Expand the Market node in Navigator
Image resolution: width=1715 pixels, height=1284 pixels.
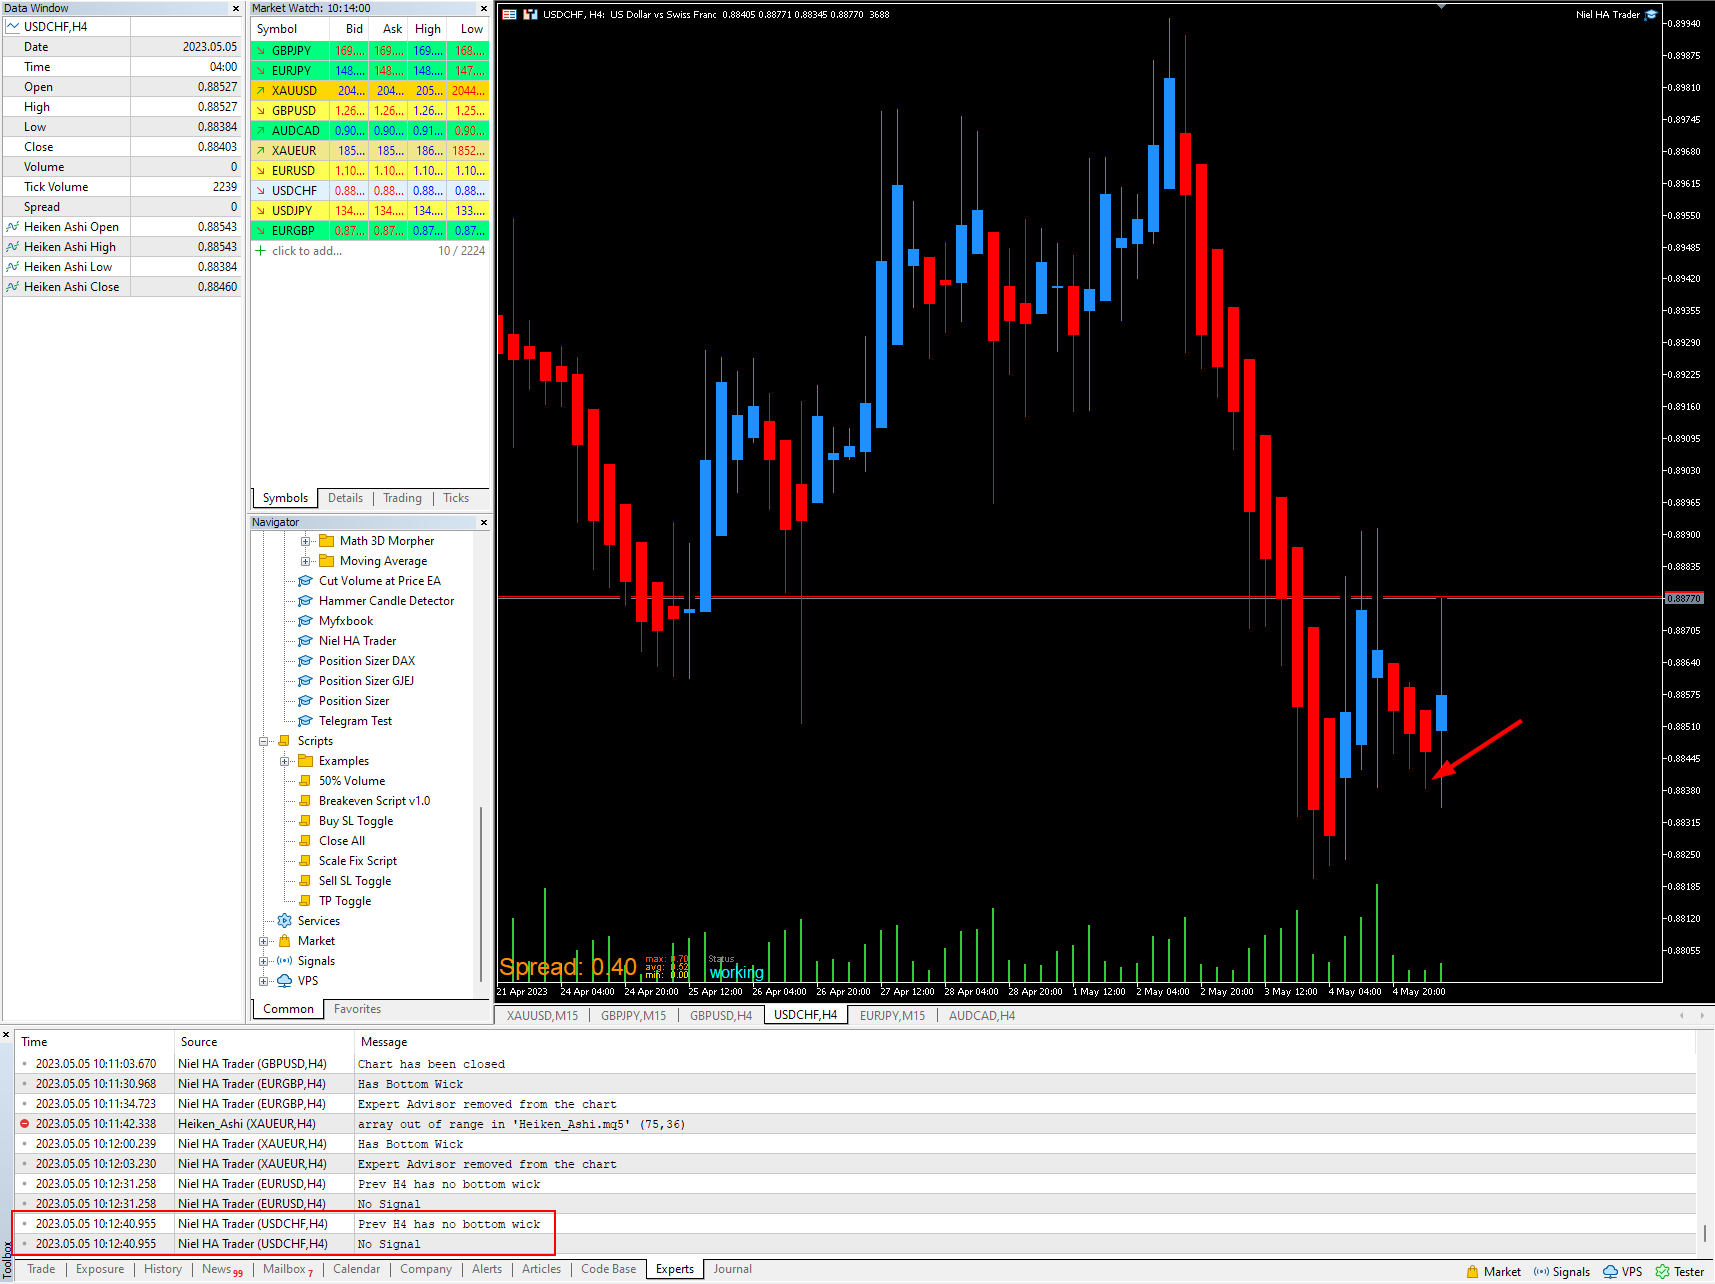pyautogui.click(x=264, y=941)
